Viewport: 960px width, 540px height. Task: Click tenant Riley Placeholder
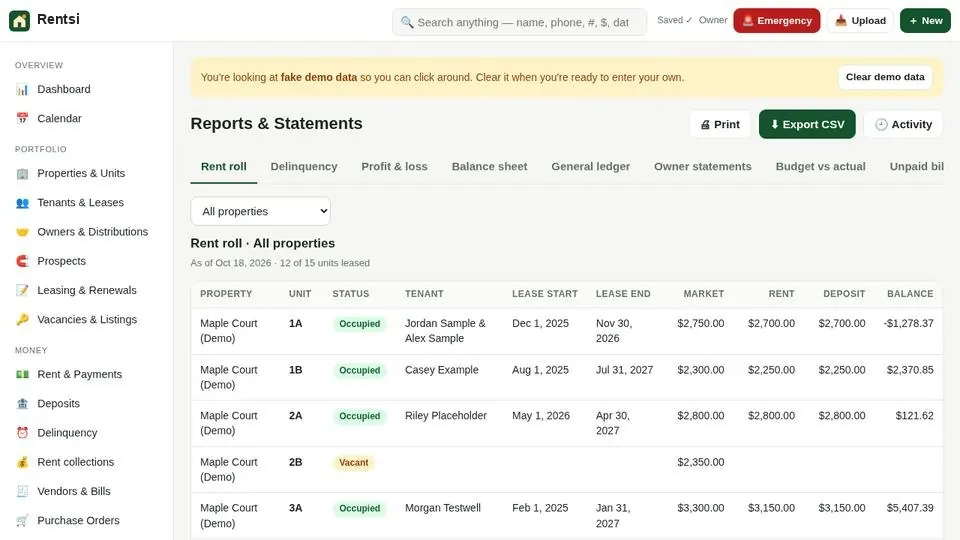click(446, 416)
